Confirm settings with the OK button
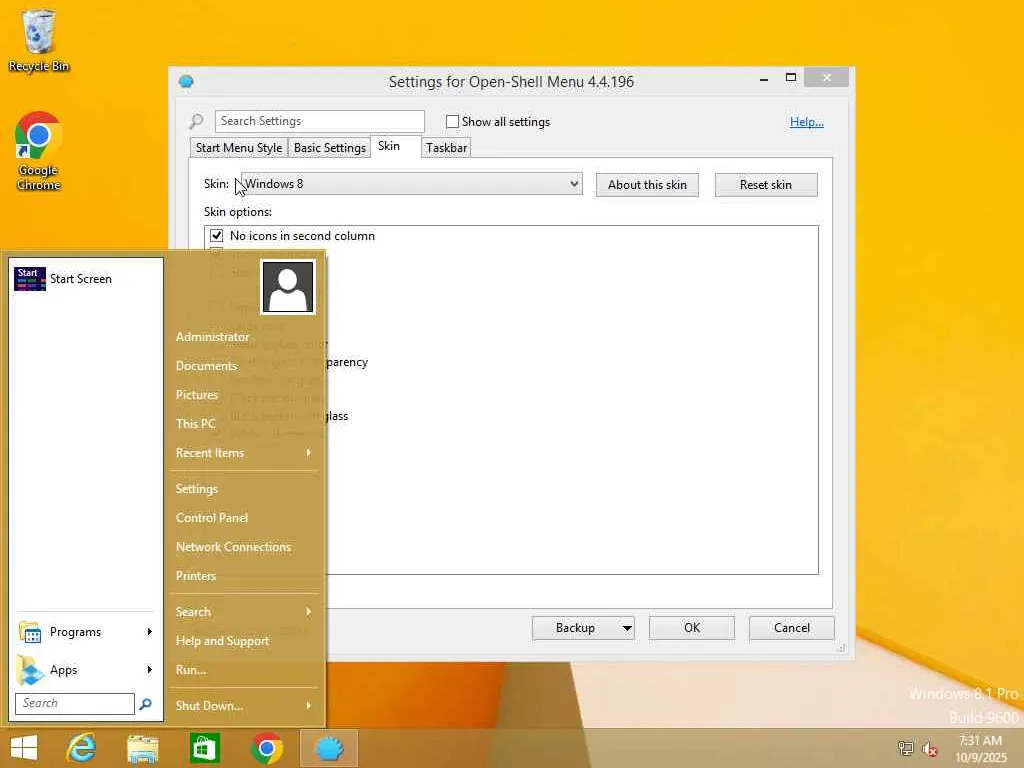1024x768 pixels. coord(692,628)
